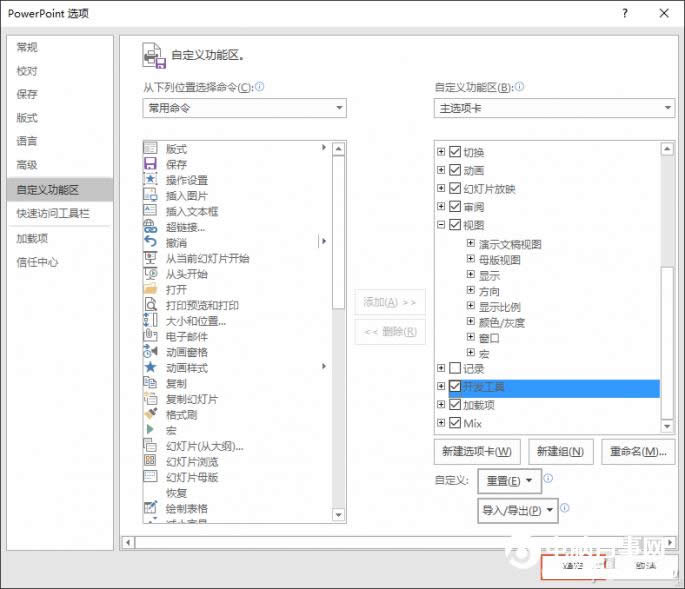685x589 pixels.
Task: Click the 重命名 button
Action: pos(637,451)
